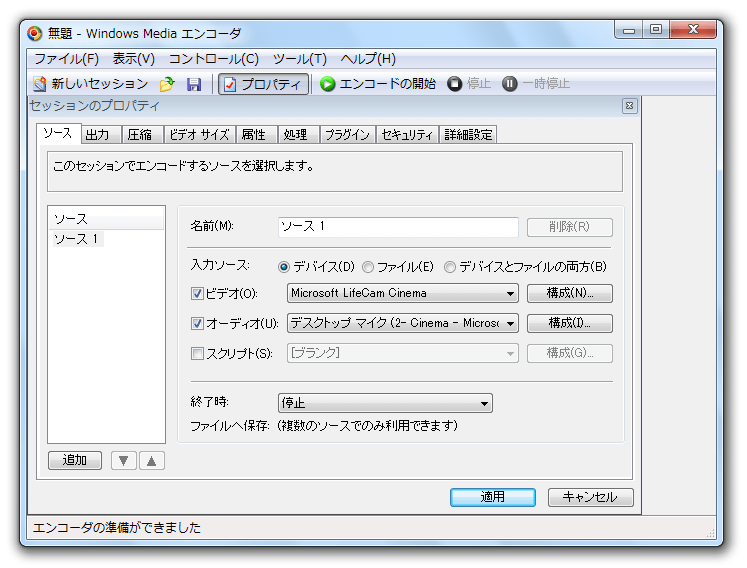Open a saved session via folder icon
Viewport: 747px width, 568px height.
point(167,84)
